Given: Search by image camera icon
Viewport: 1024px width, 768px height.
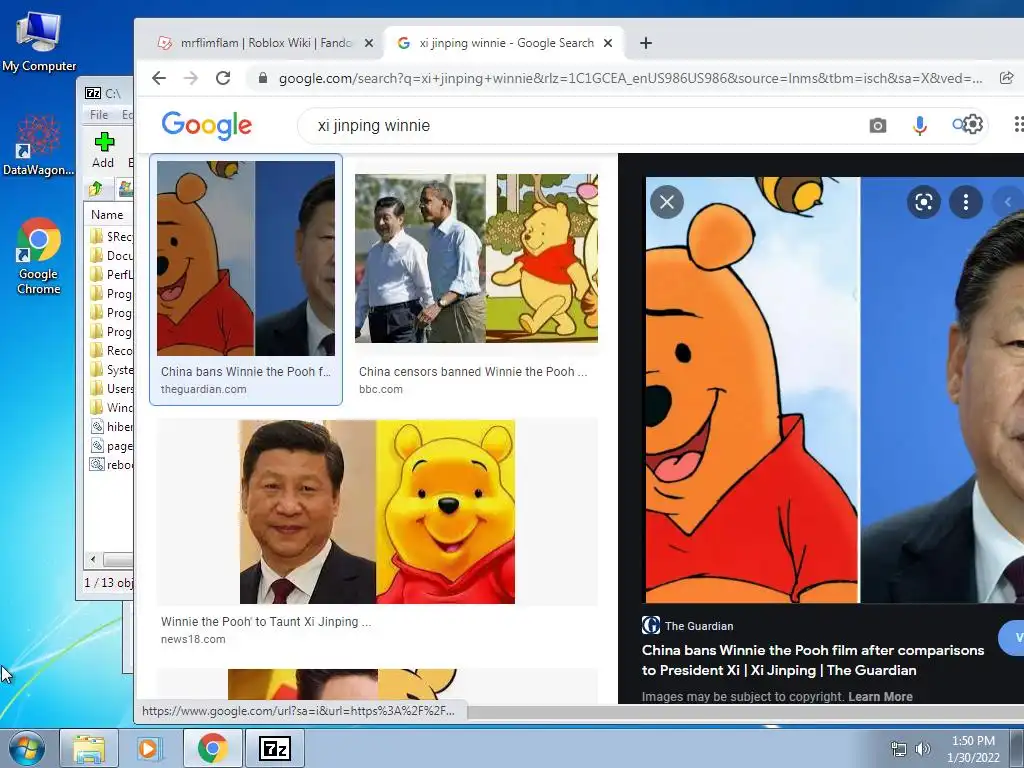Looking at the screenshot, I should pos(878,125).
